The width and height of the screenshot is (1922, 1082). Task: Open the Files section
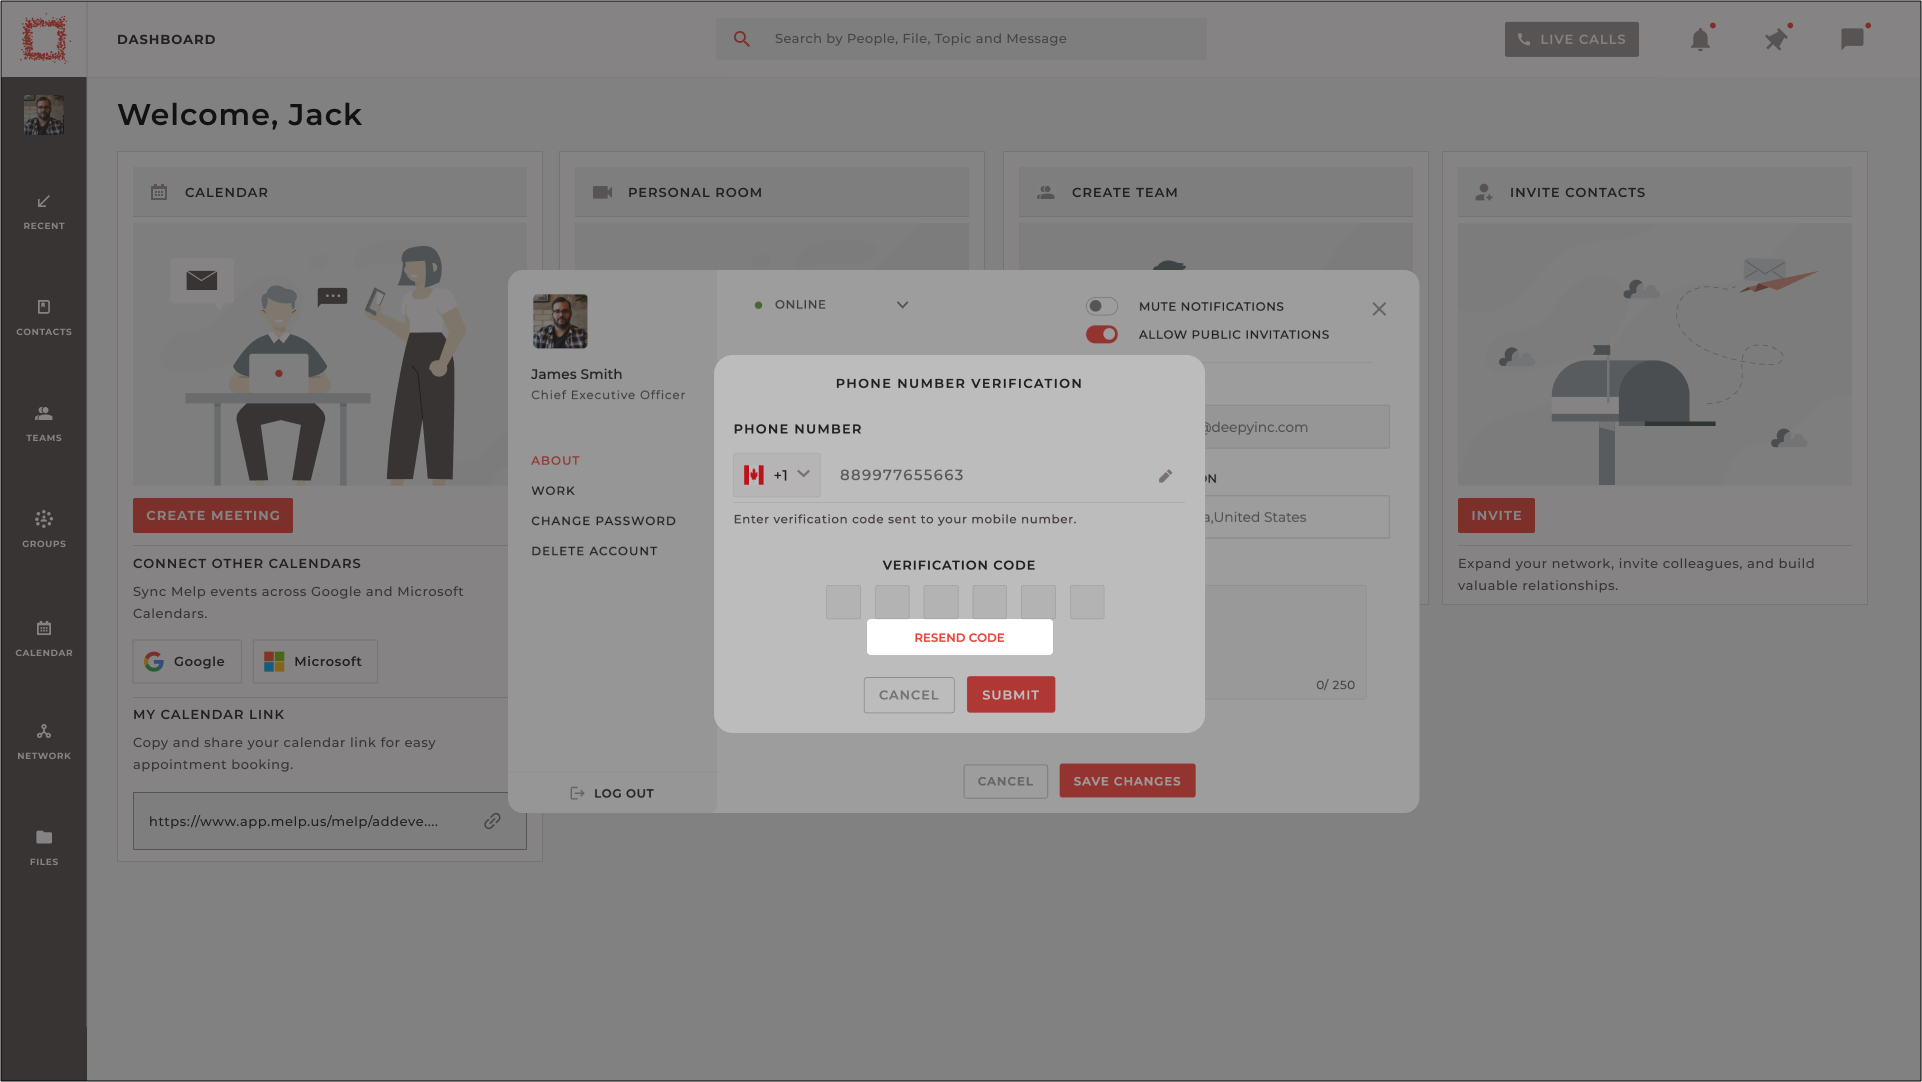click(44, 846)
